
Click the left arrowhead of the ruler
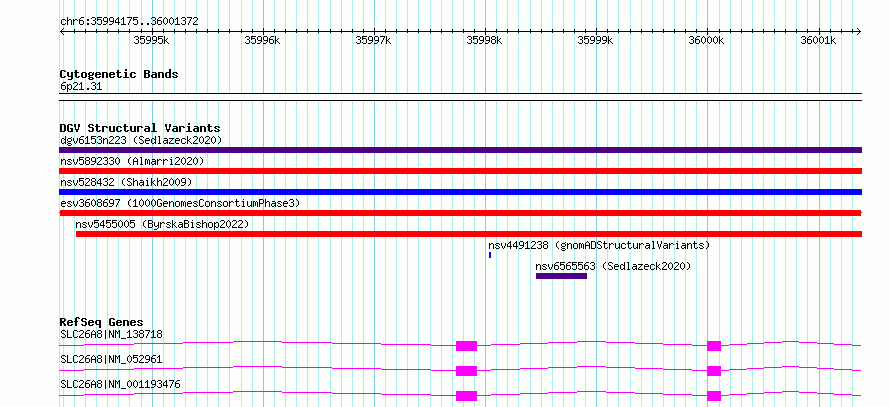[x=63, y=31]
